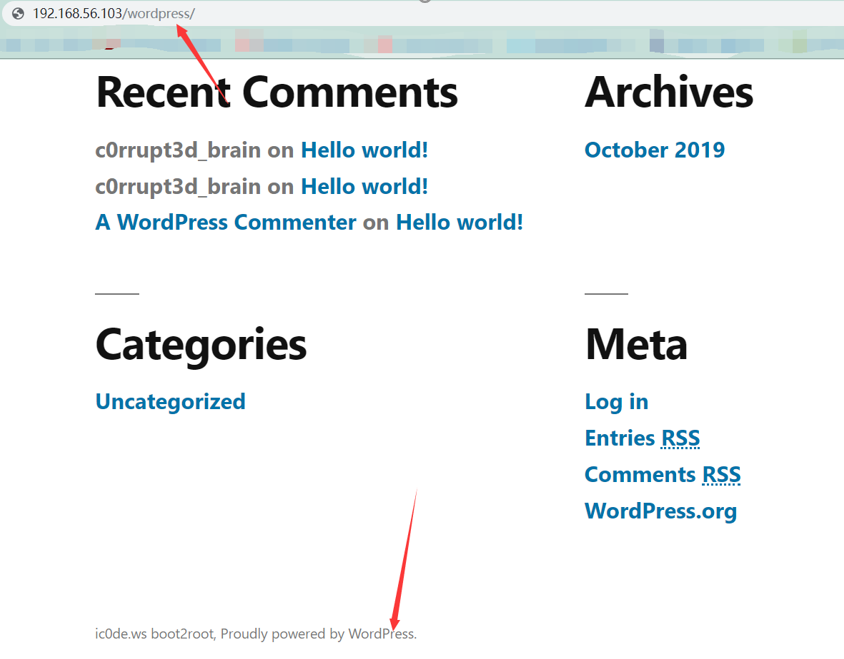The image size is (844, 659).
Task: Open first c0rrupt3d_brain comment's Hello world! link
Action: click(364, 150)
